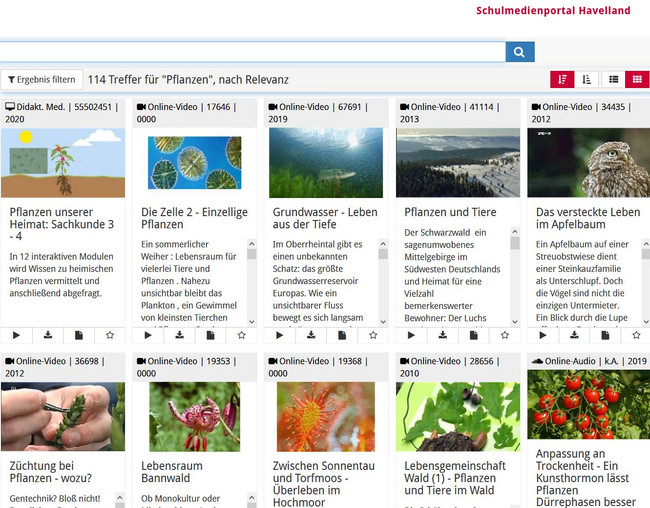The image size is (650, 508).
Task: Open document details for Grundwasser video
Action: (341, 336)
